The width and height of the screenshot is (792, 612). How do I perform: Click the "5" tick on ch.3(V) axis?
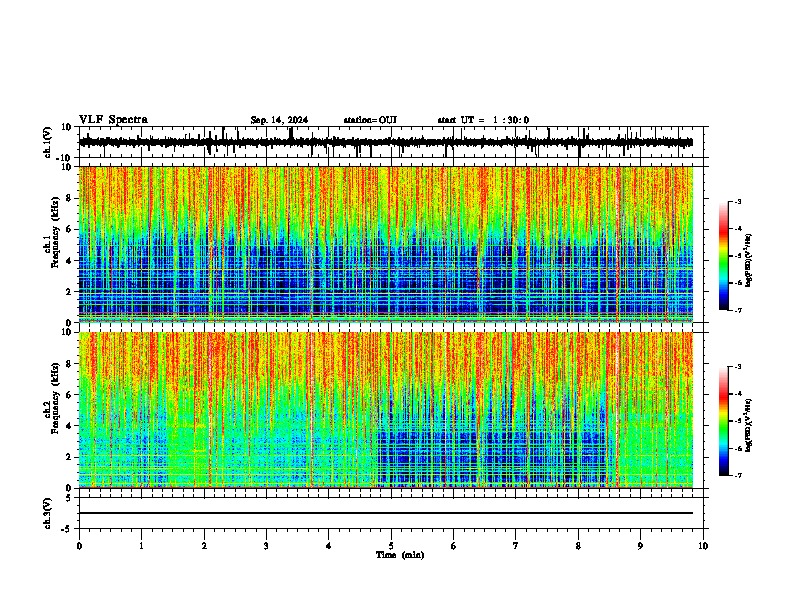coord(69,498)
